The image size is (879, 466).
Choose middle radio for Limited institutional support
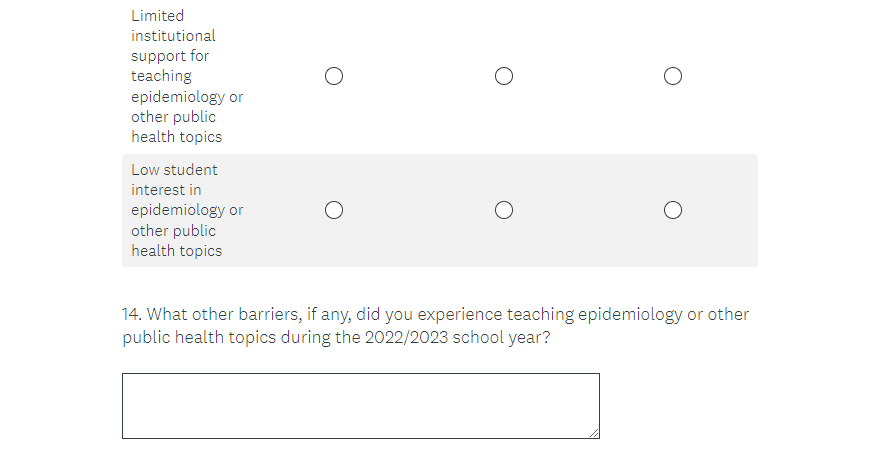click(x=504, y=76)
